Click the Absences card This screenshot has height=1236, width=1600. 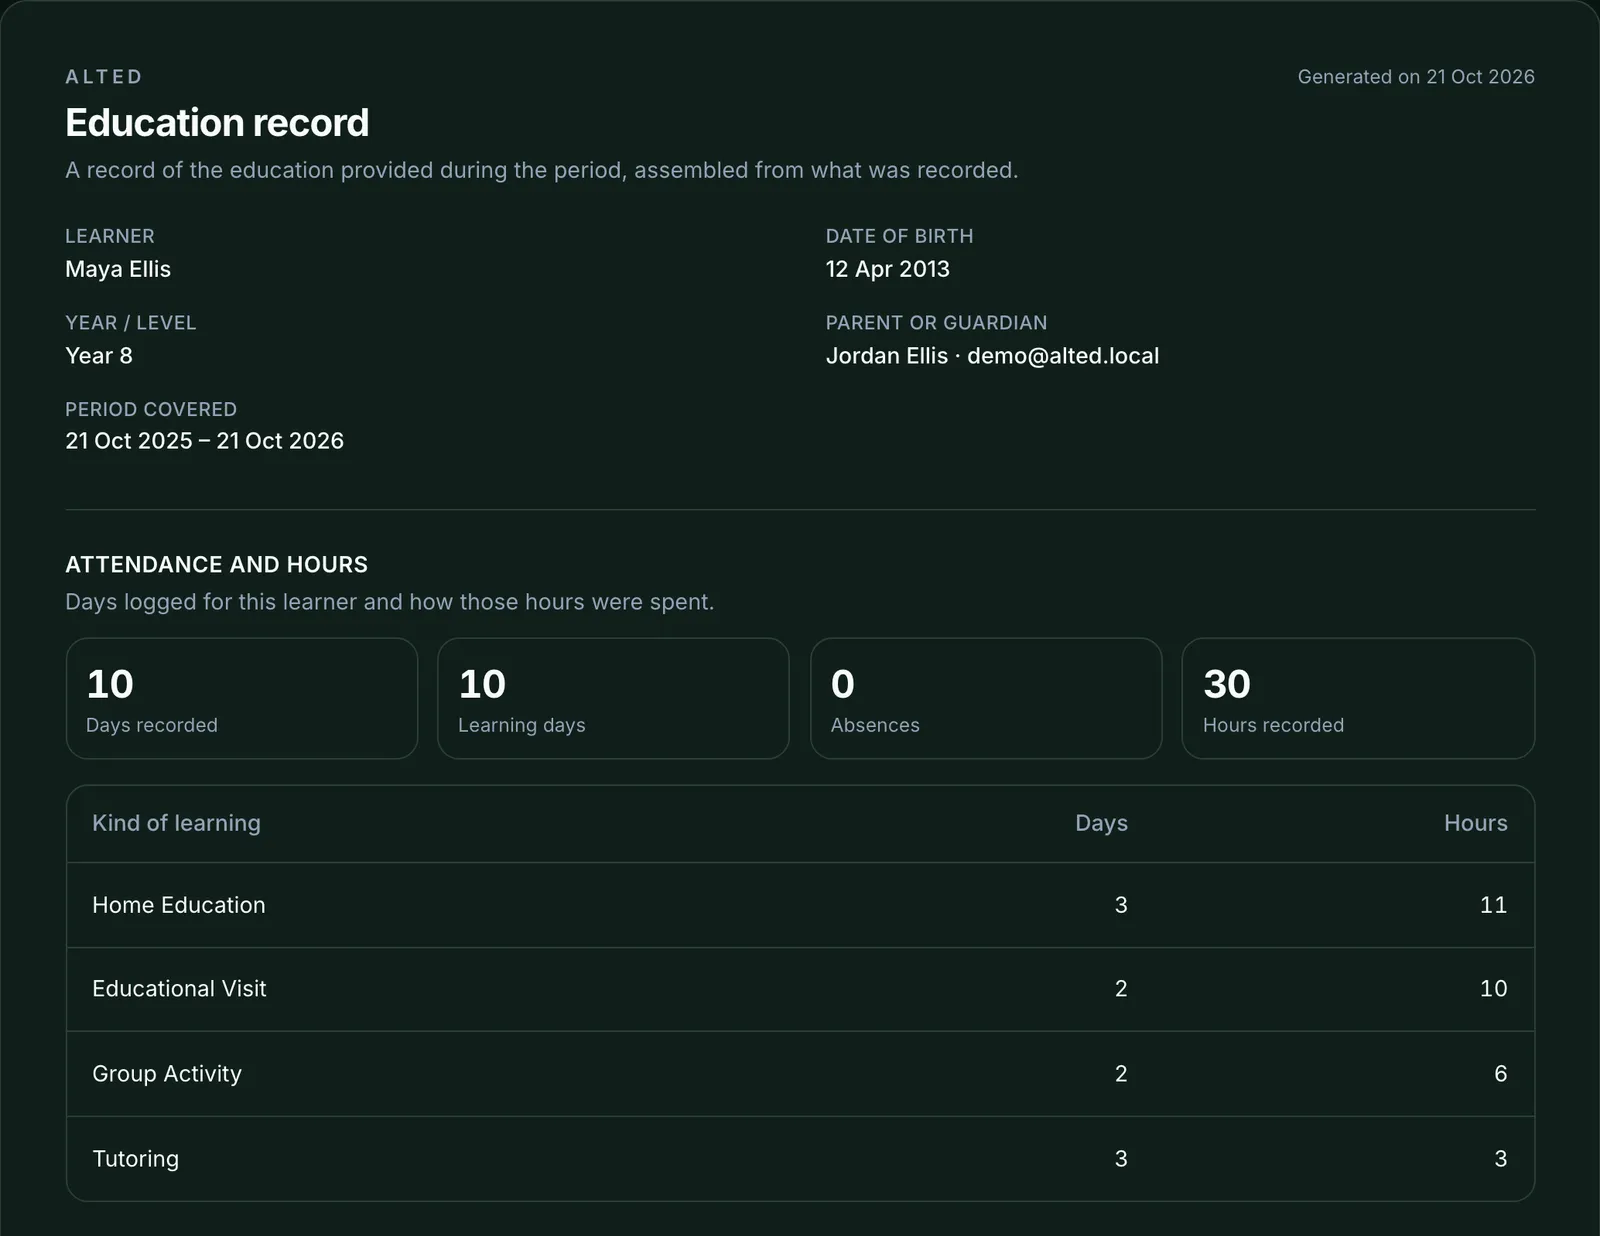click(986, 699)
